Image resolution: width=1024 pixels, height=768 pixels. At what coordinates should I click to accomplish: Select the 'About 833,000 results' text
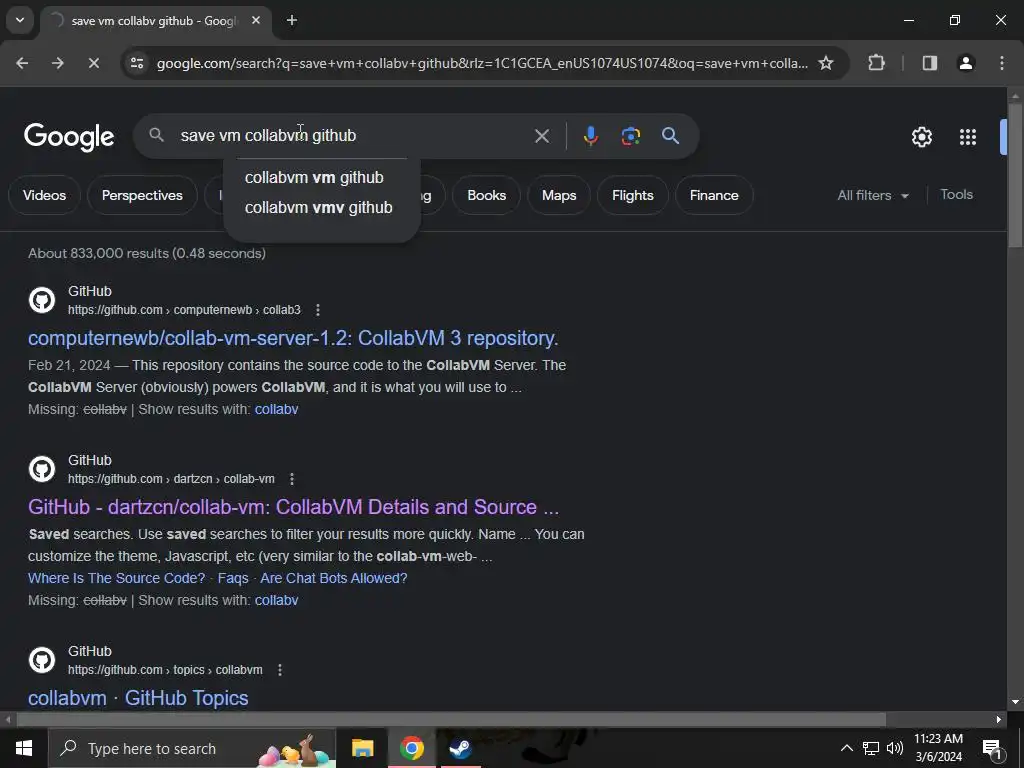coord(147,253)
